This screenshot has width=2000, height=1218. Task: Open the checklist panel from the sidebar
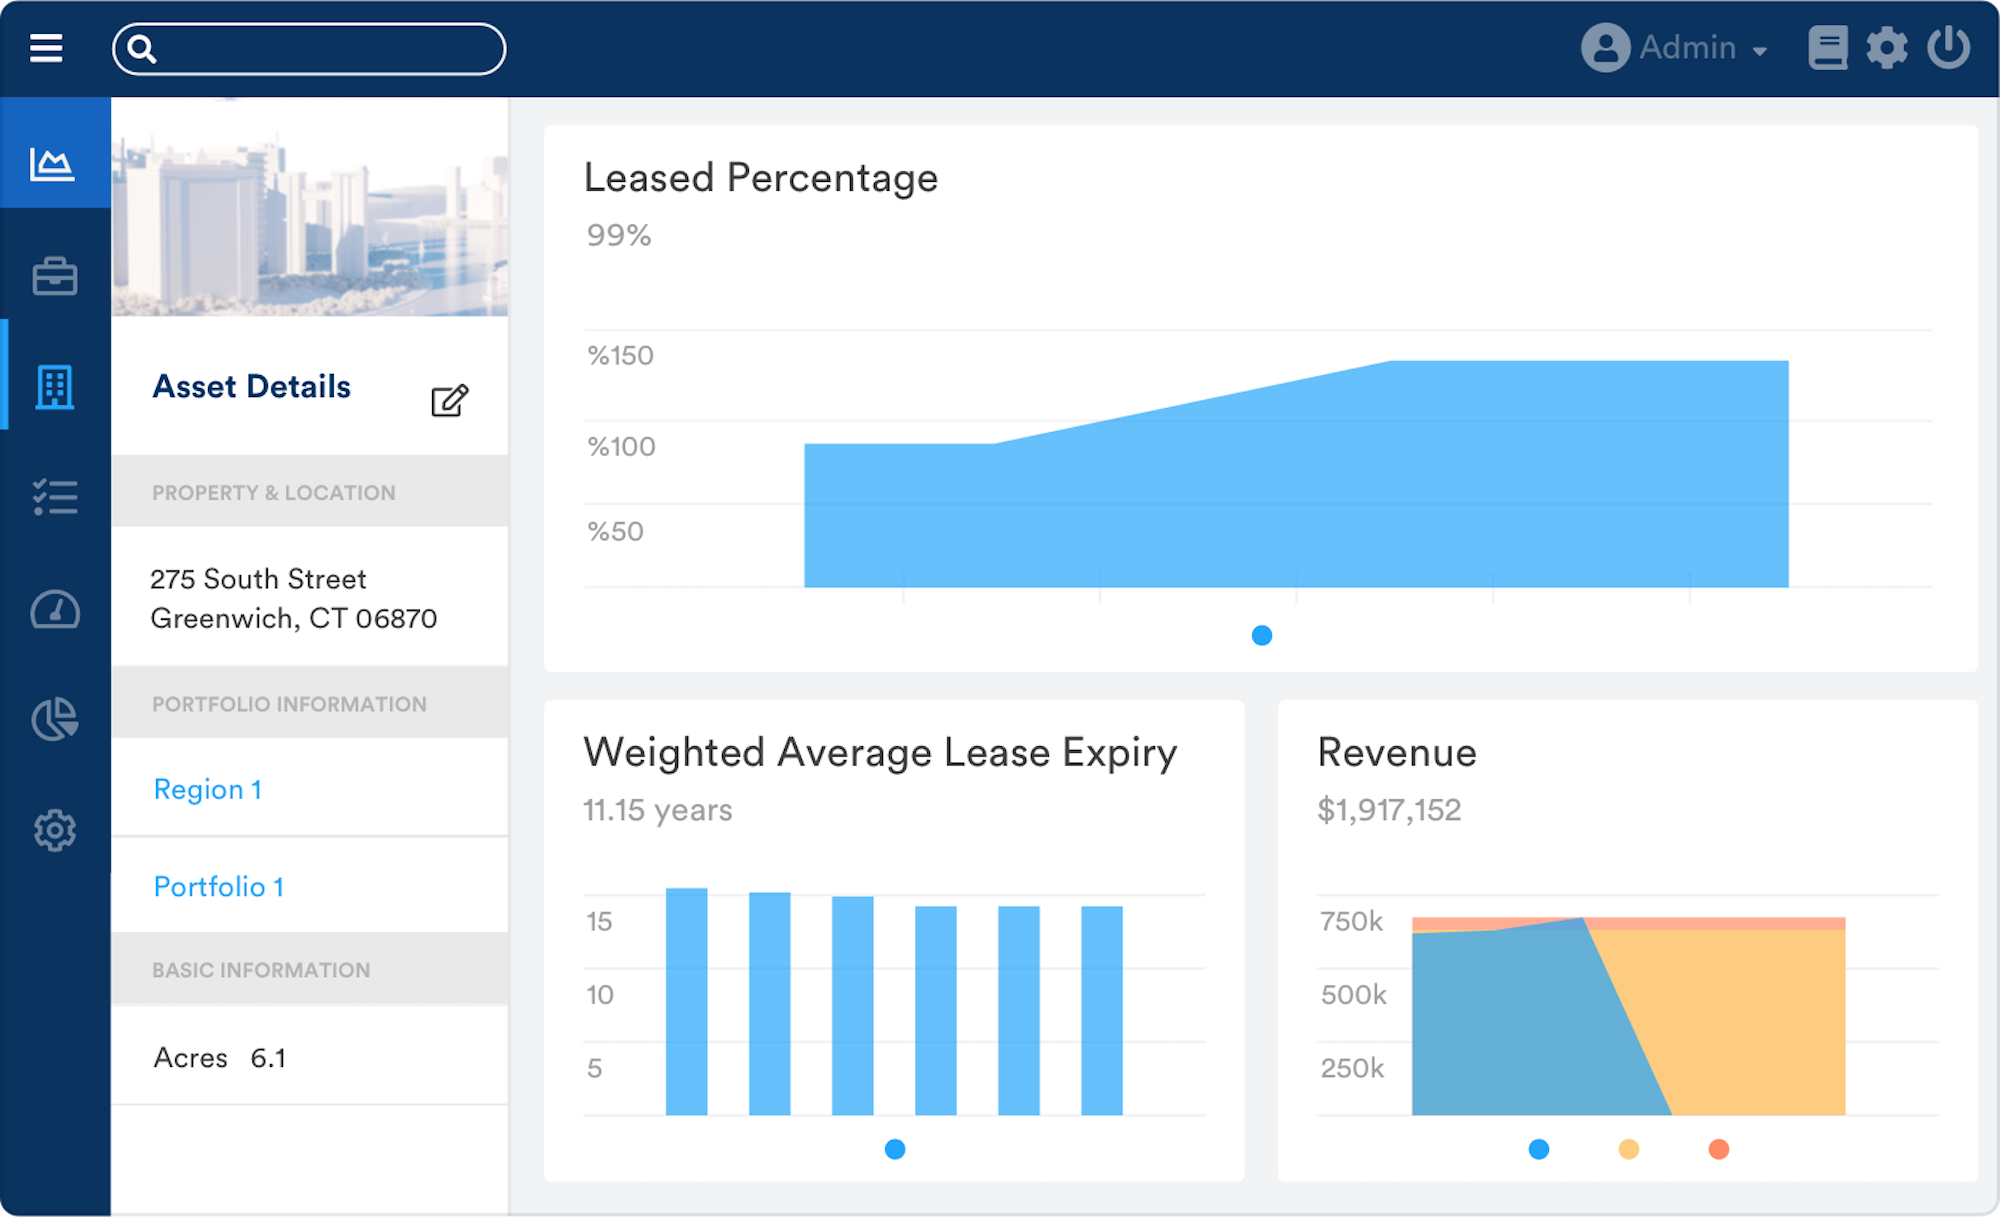tap(54, 497)
